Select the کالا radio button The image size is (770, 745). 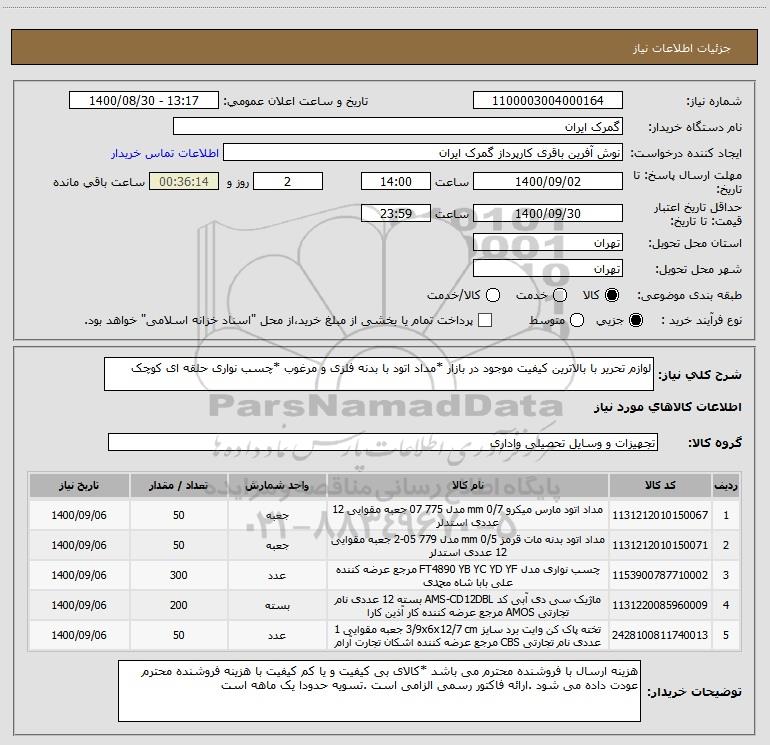612,295
